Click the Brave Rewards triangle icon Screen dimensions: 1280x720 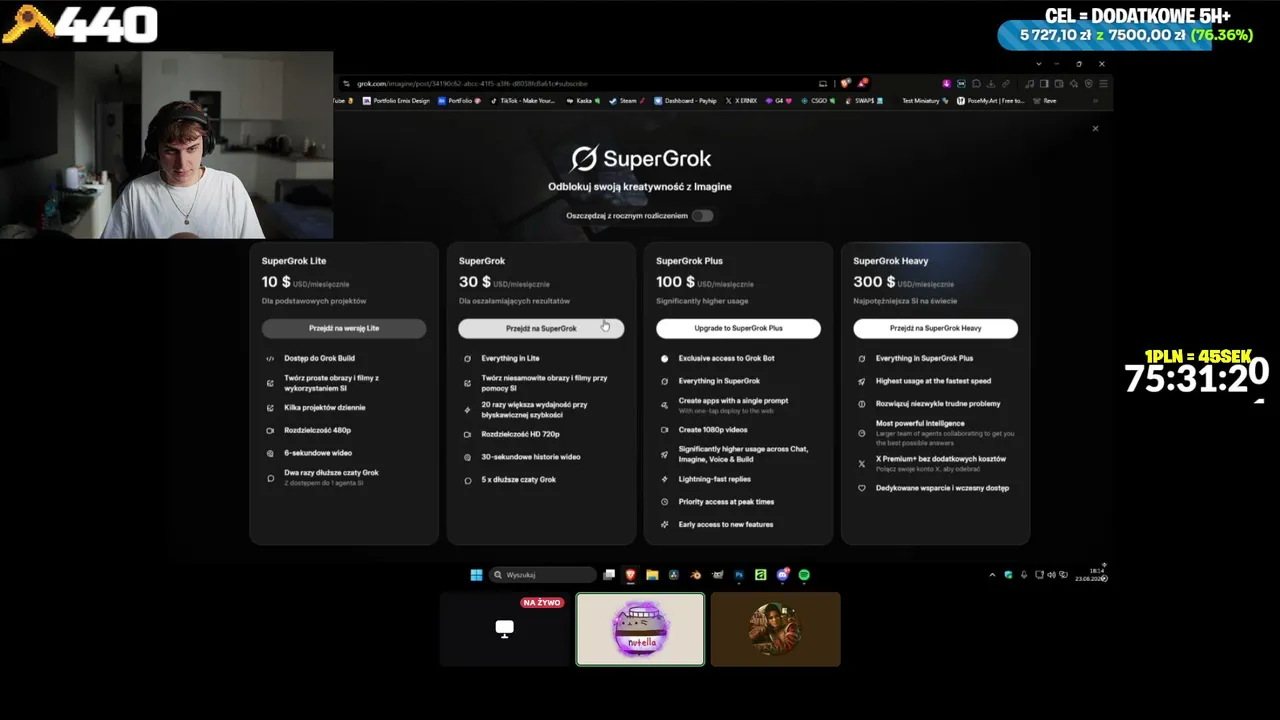tap(862, 84)
